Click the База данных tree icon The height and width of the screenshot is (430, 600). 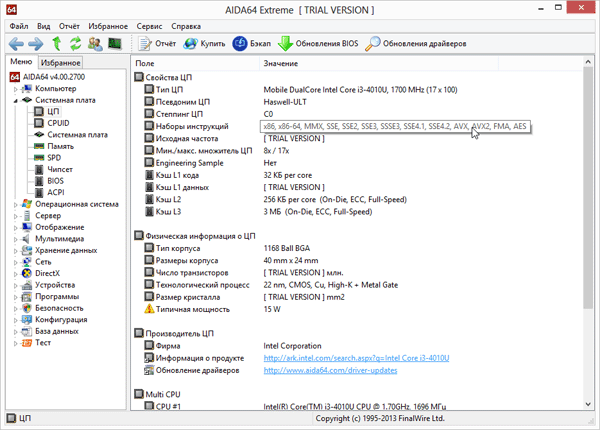click(x=27, y=331)
